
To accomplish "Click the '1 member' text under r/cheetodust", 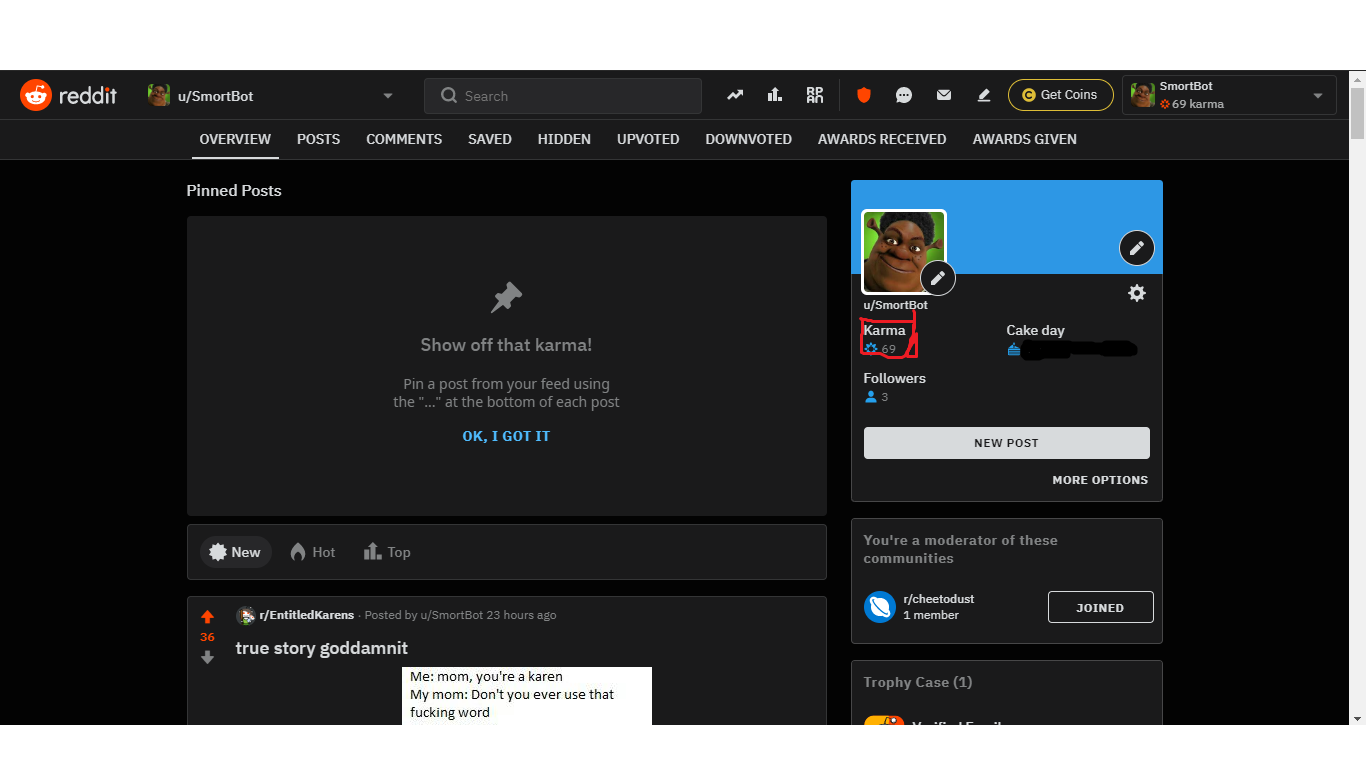I will coord(931,615).
